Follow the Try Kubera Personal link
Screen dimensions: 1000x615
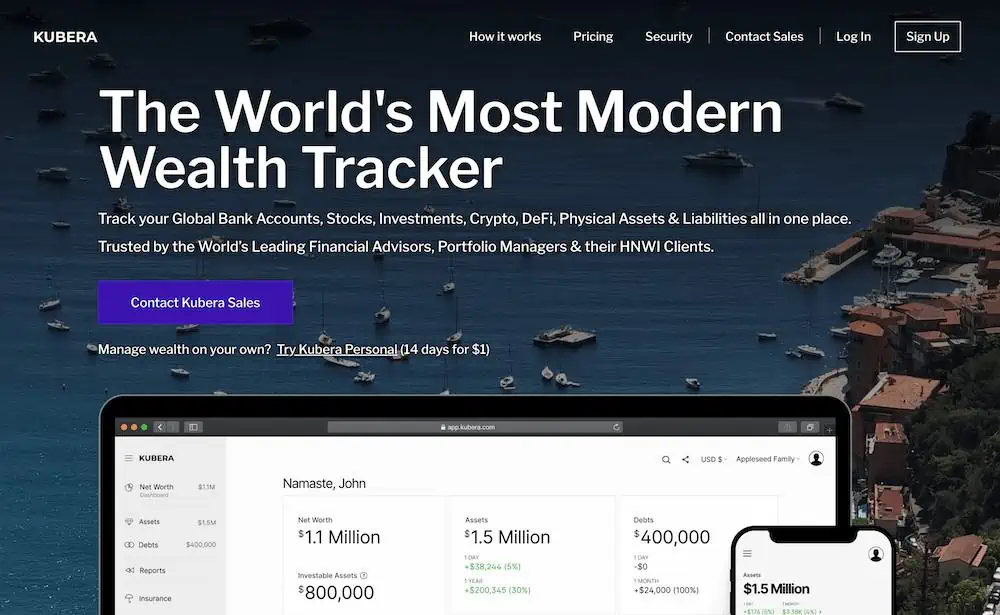(337, 349)
